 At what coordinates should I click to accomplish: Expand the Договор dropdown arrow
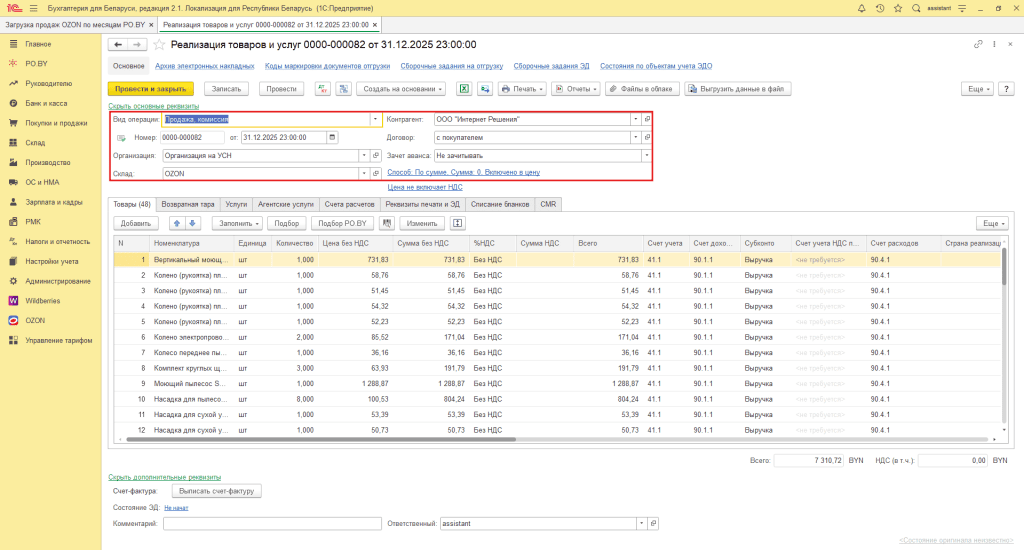pos(635,137)
